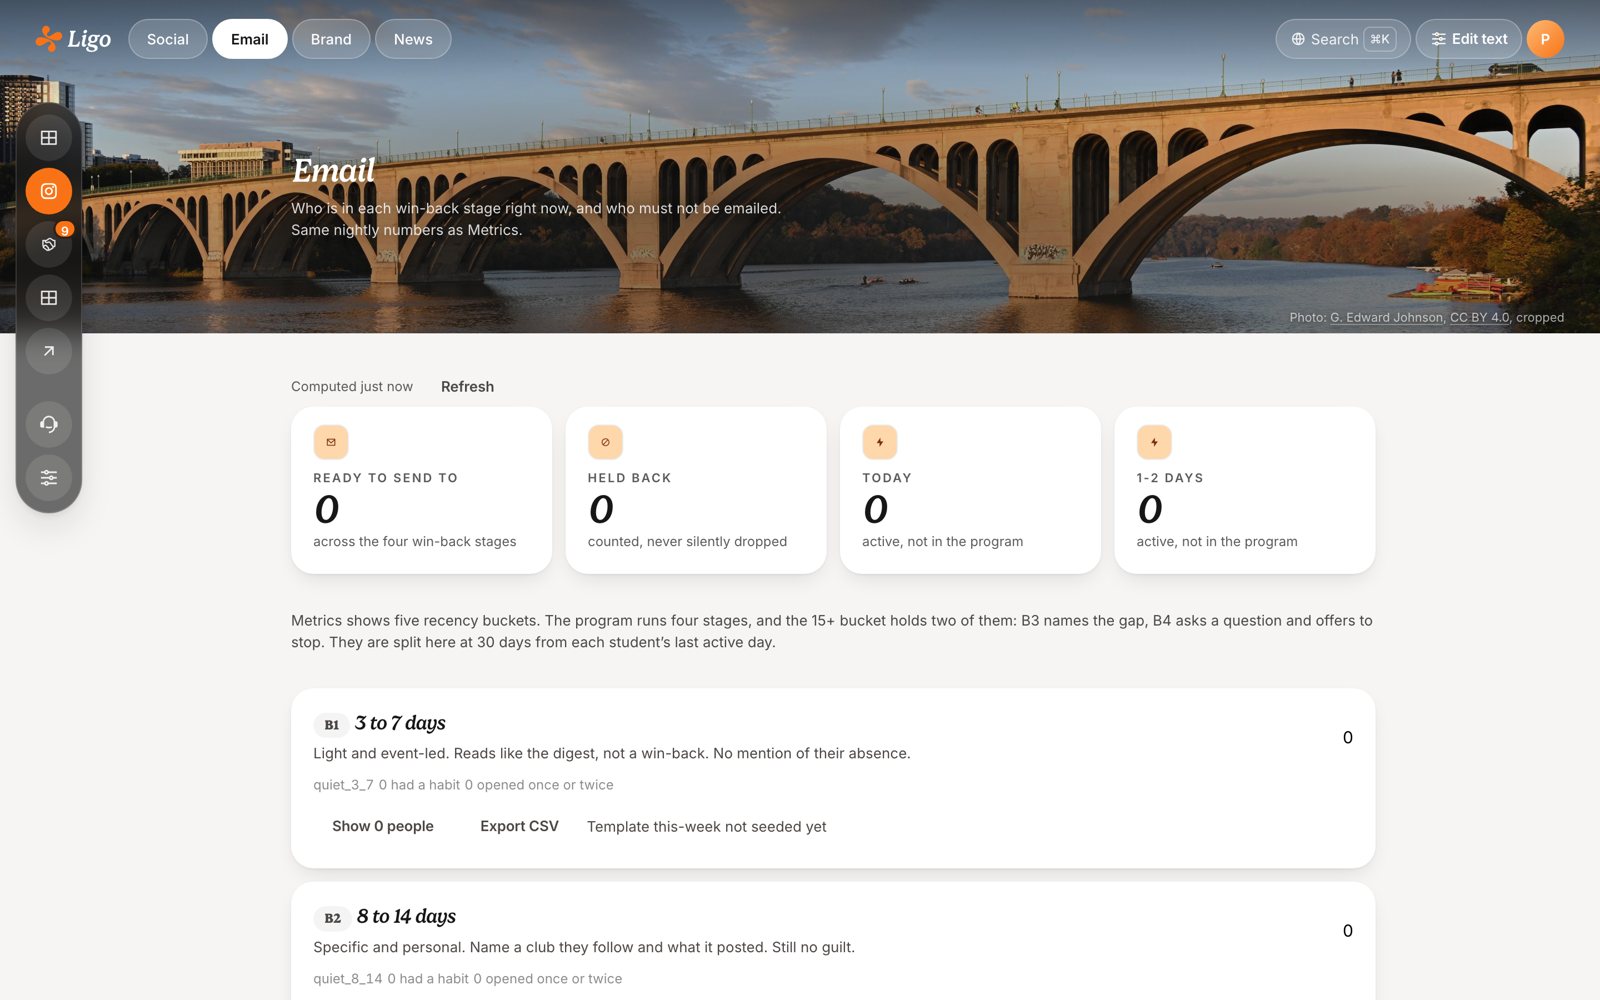
Task: Open the sliders settings icon in sidebar
Action: [48, 477]
